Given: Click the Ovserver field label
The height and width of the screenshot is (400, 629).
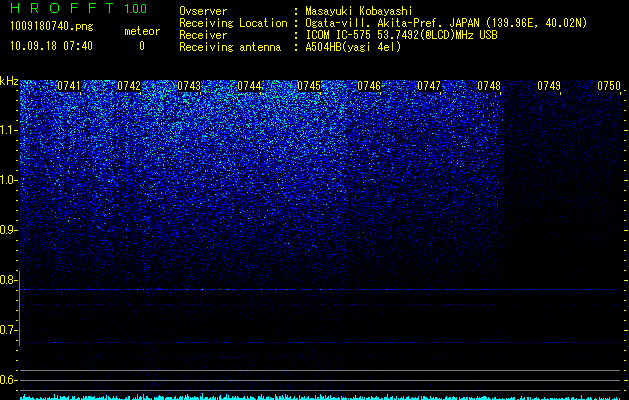Looking at the screenshot, I should 203,11.
